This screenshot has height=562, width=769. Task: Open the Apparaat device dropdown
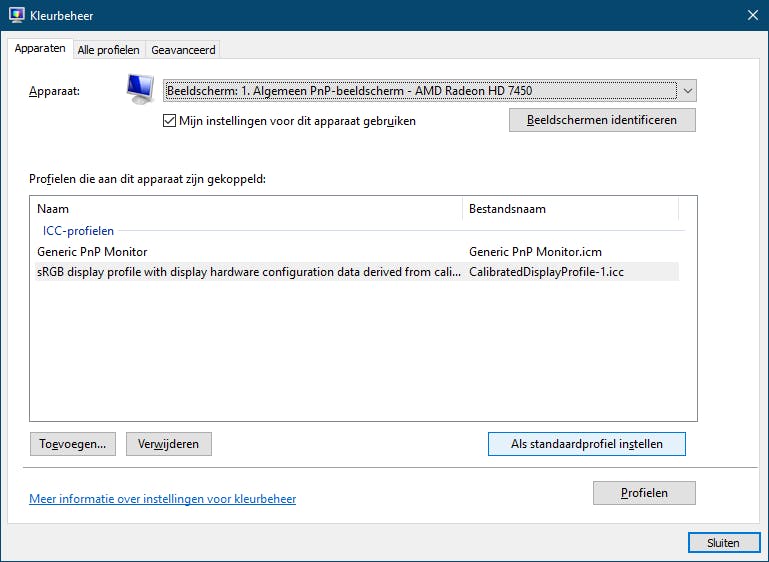click(x=420, y=91)
